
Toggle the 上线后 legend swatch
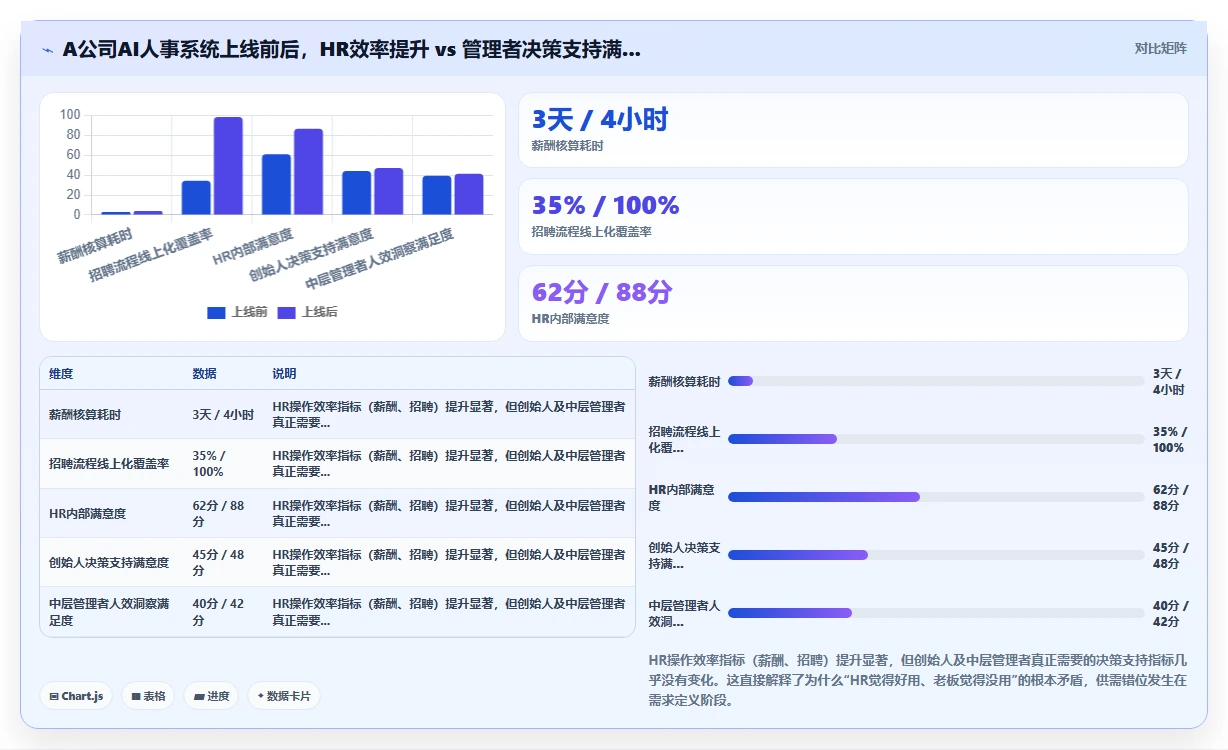[x=287, y=312]
